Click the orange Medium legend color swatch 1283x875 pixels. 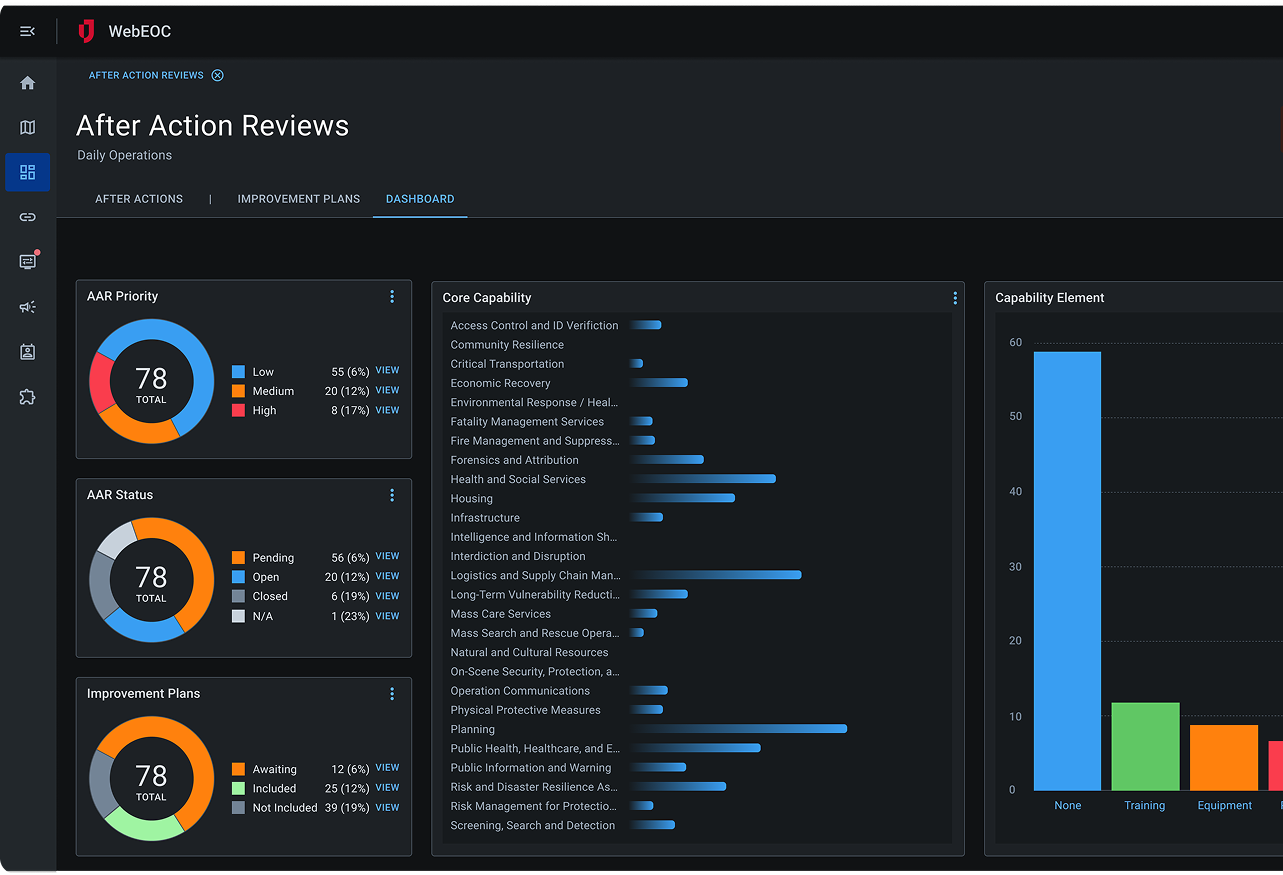[x=238, y=391]
